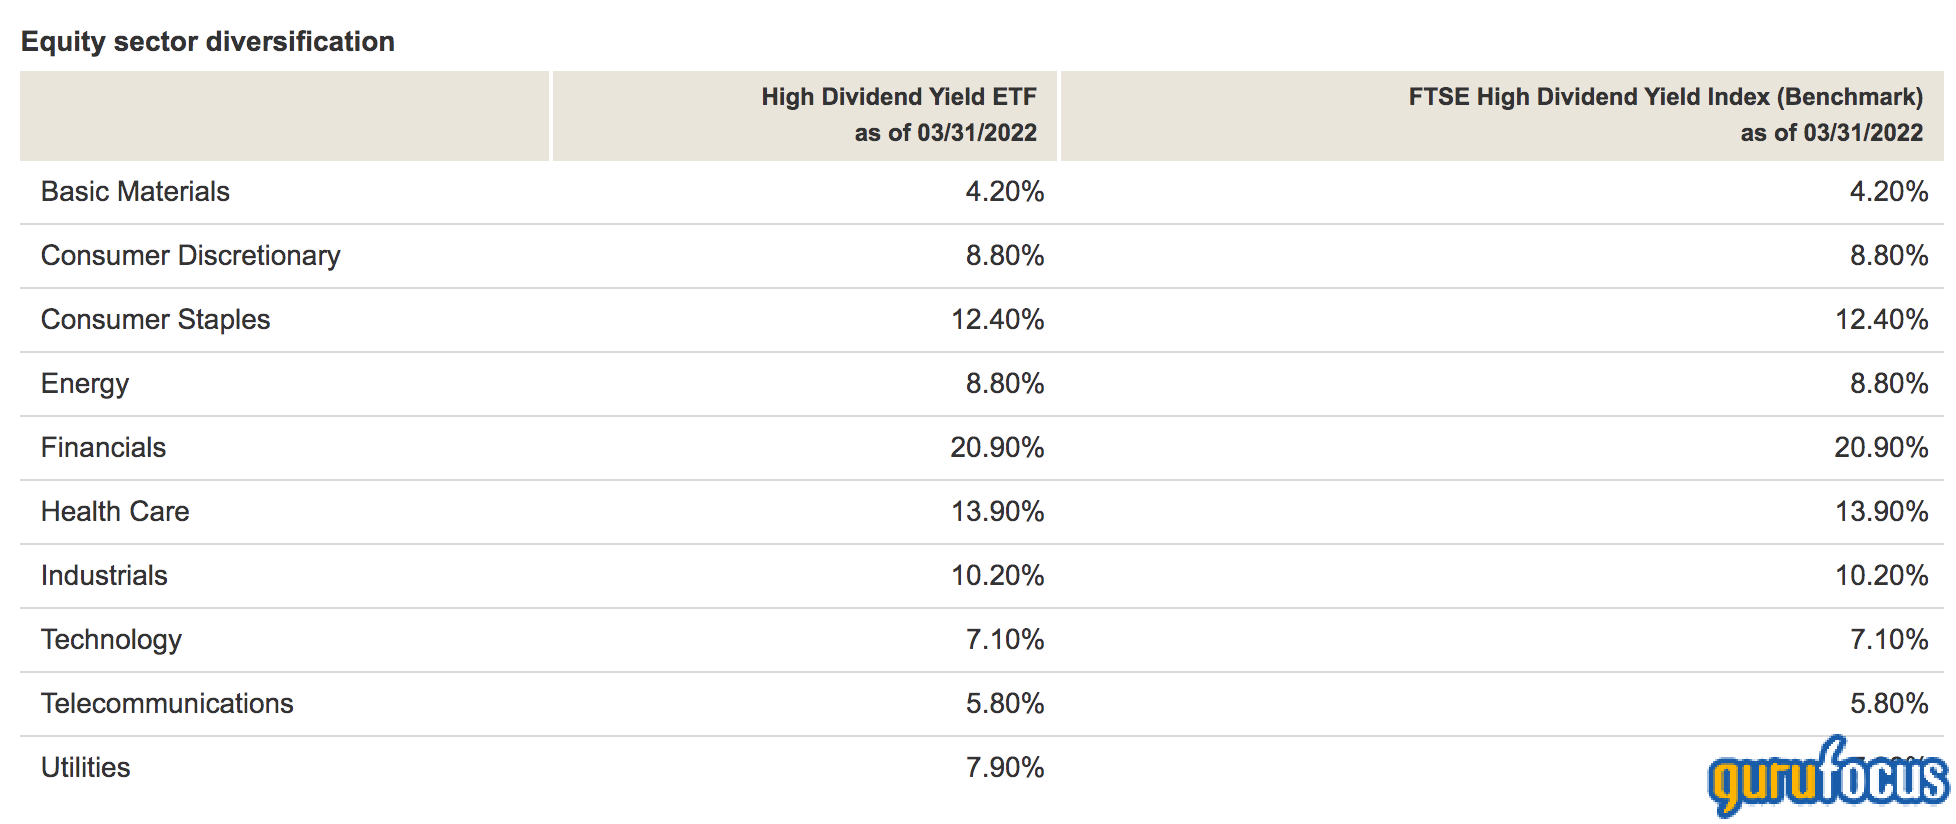The width and height of the screenshot is (1956, 824).
Task: Select the ETF Financials value 20.90%
Action: pos(997,448)
